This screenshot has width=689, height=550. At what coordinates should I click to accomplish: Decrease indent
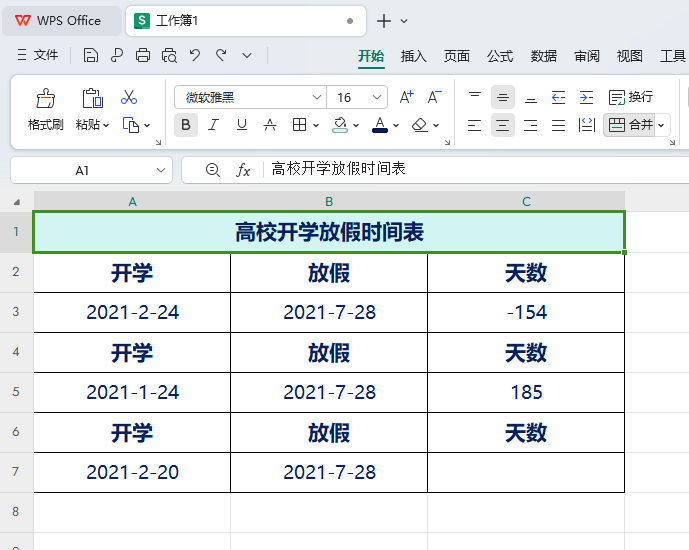558,97
